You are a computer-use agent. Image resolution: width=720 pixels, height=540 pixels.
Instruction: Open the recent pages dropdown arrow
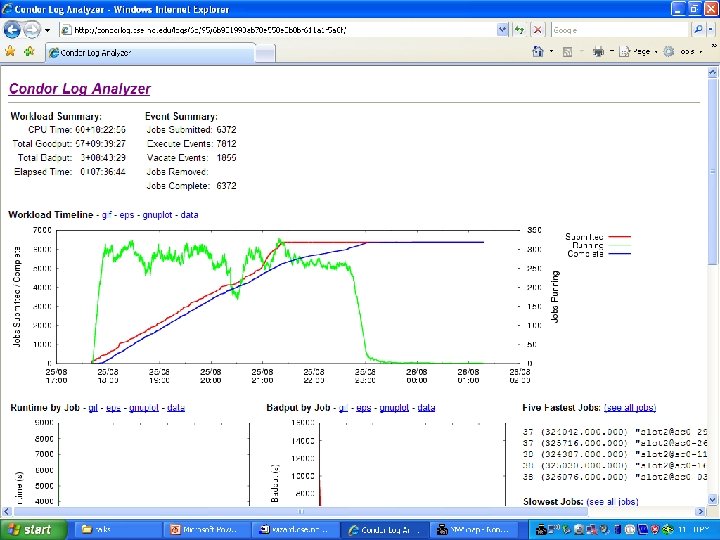click(x=47, y=30)
